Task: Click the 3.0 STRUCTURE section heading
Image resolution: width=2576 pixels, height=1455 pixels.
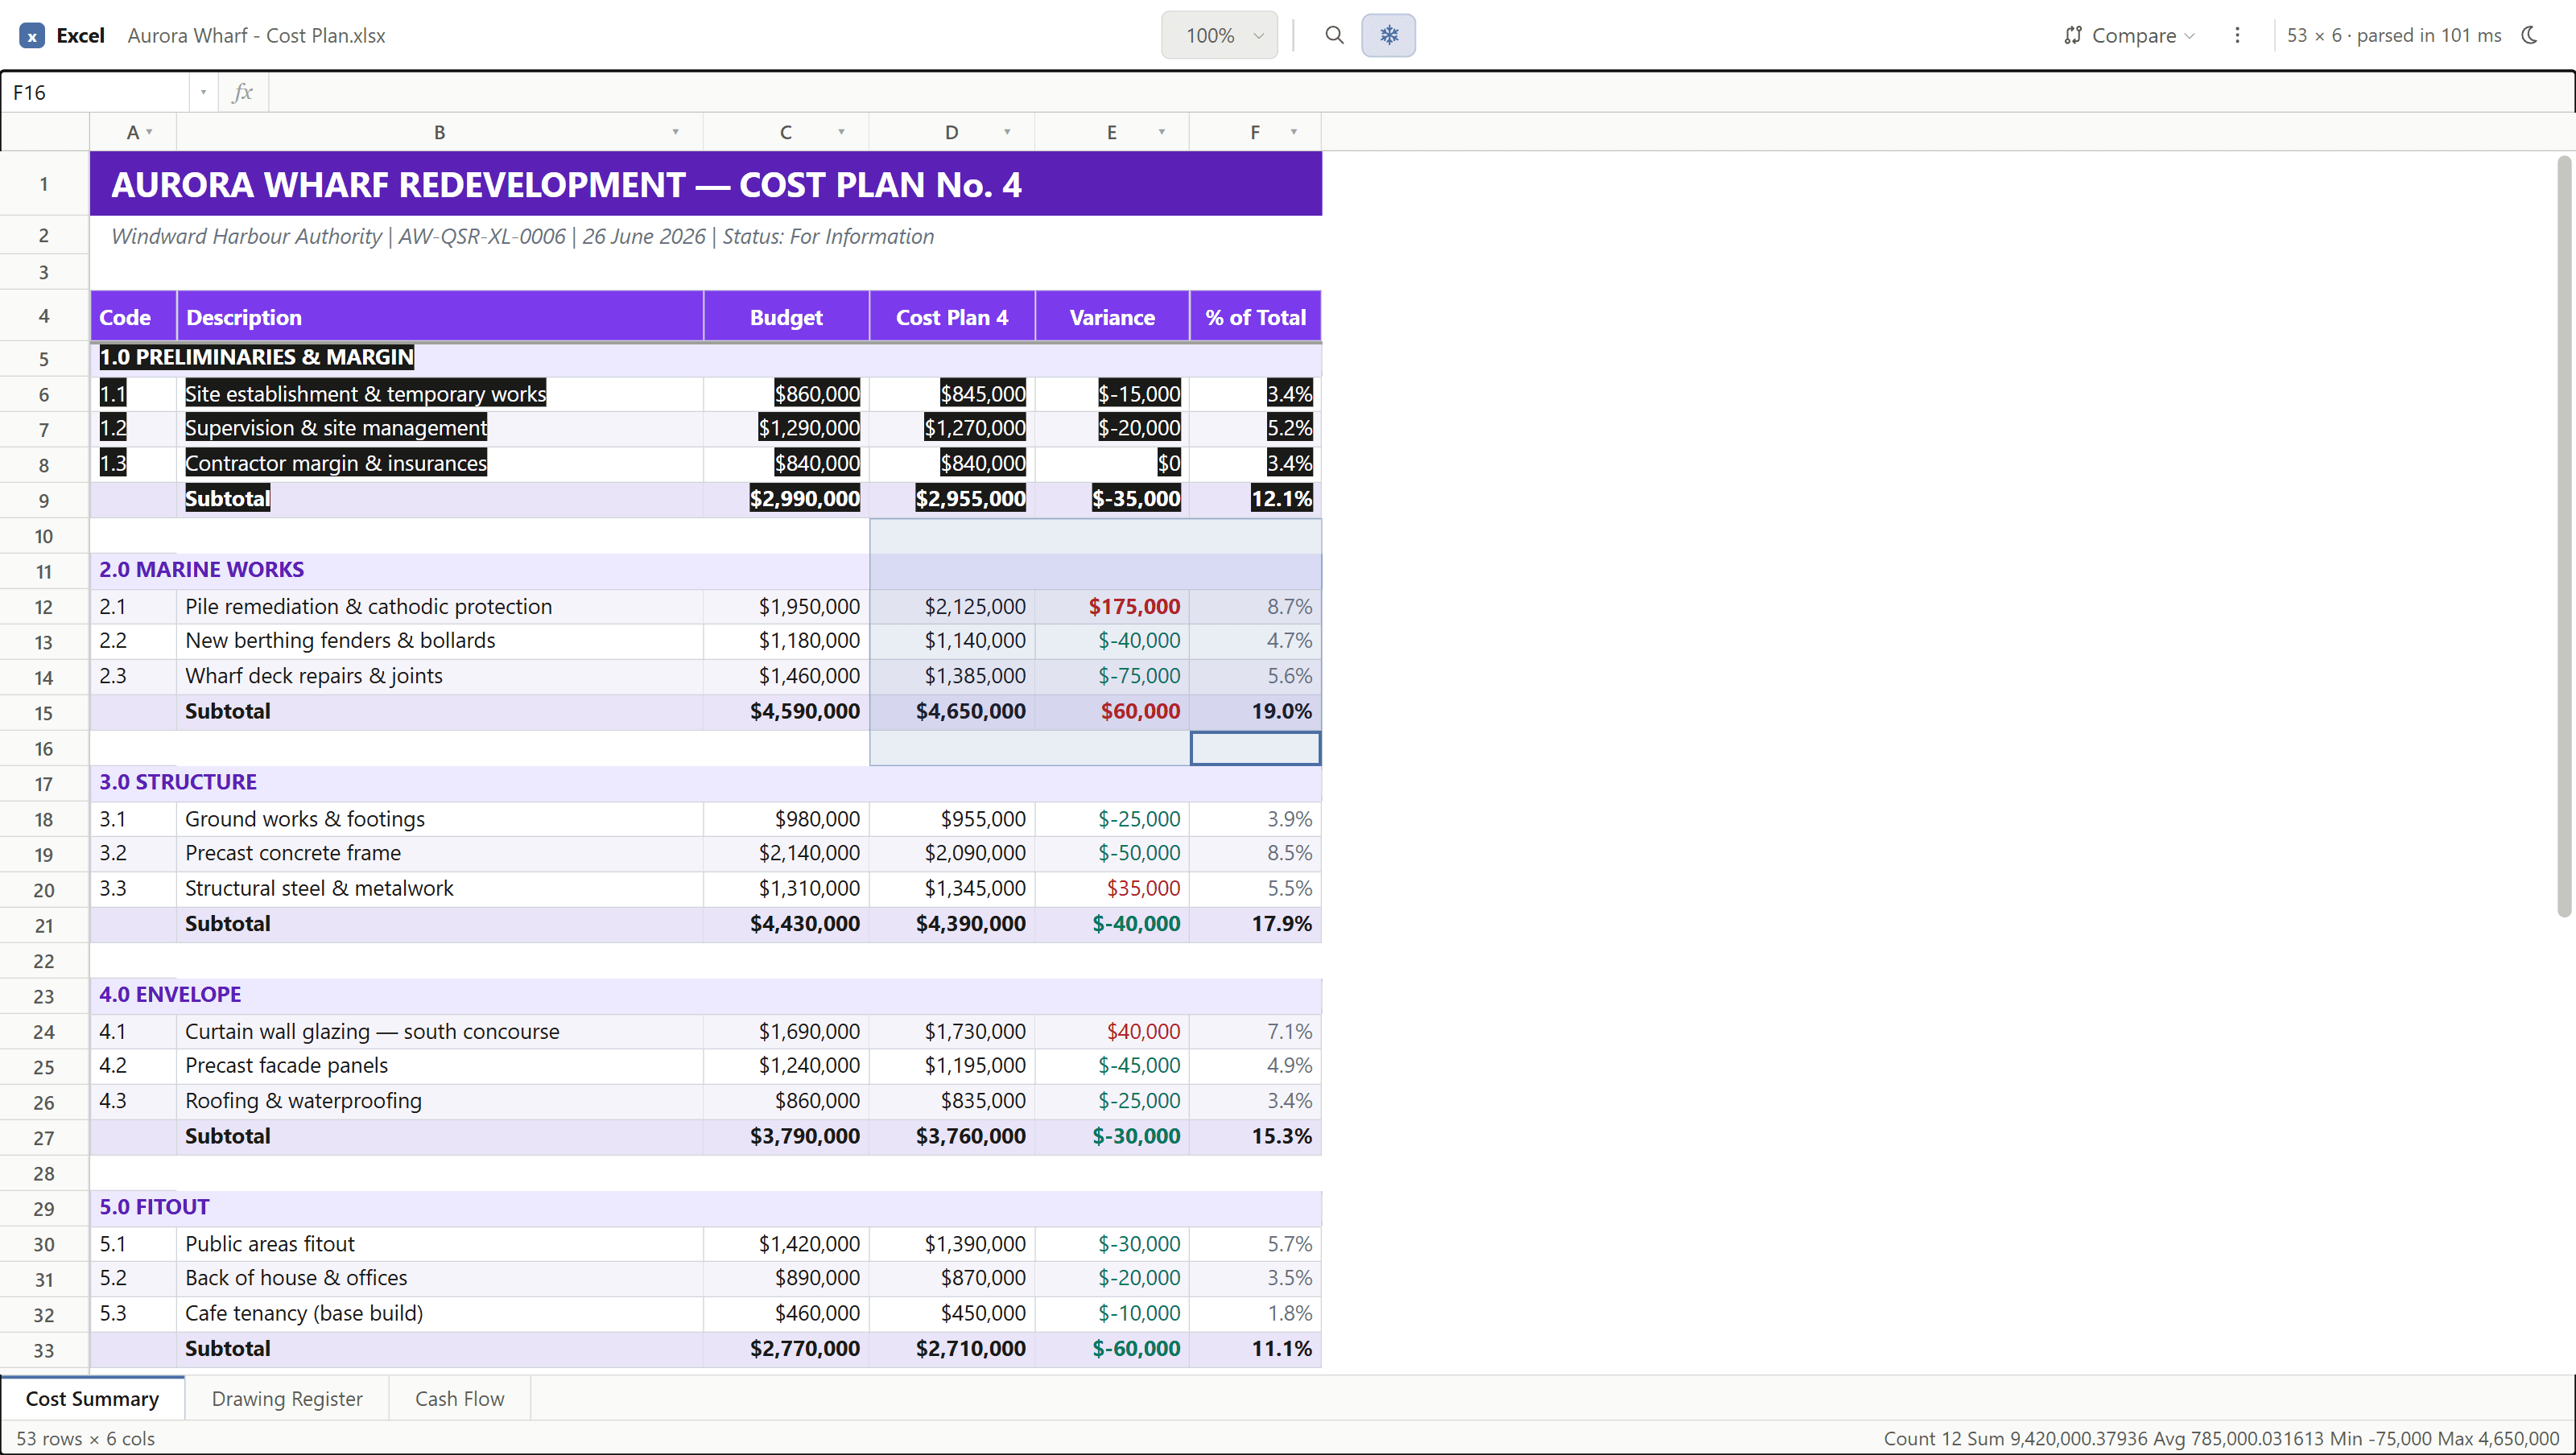Action: coord(178,782)
